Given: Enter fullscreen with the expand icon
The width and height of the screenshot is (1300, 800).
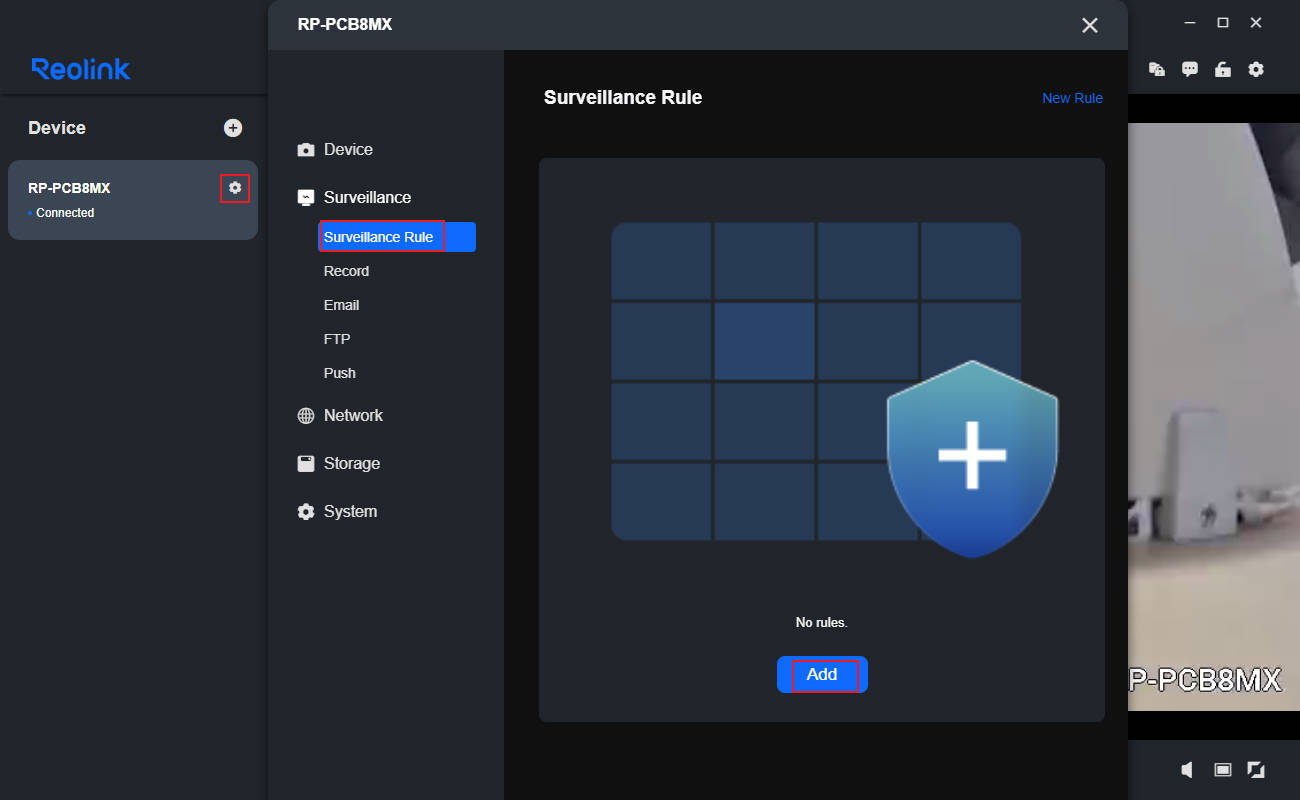Looking at the screenshot, I should [1256, 769].
